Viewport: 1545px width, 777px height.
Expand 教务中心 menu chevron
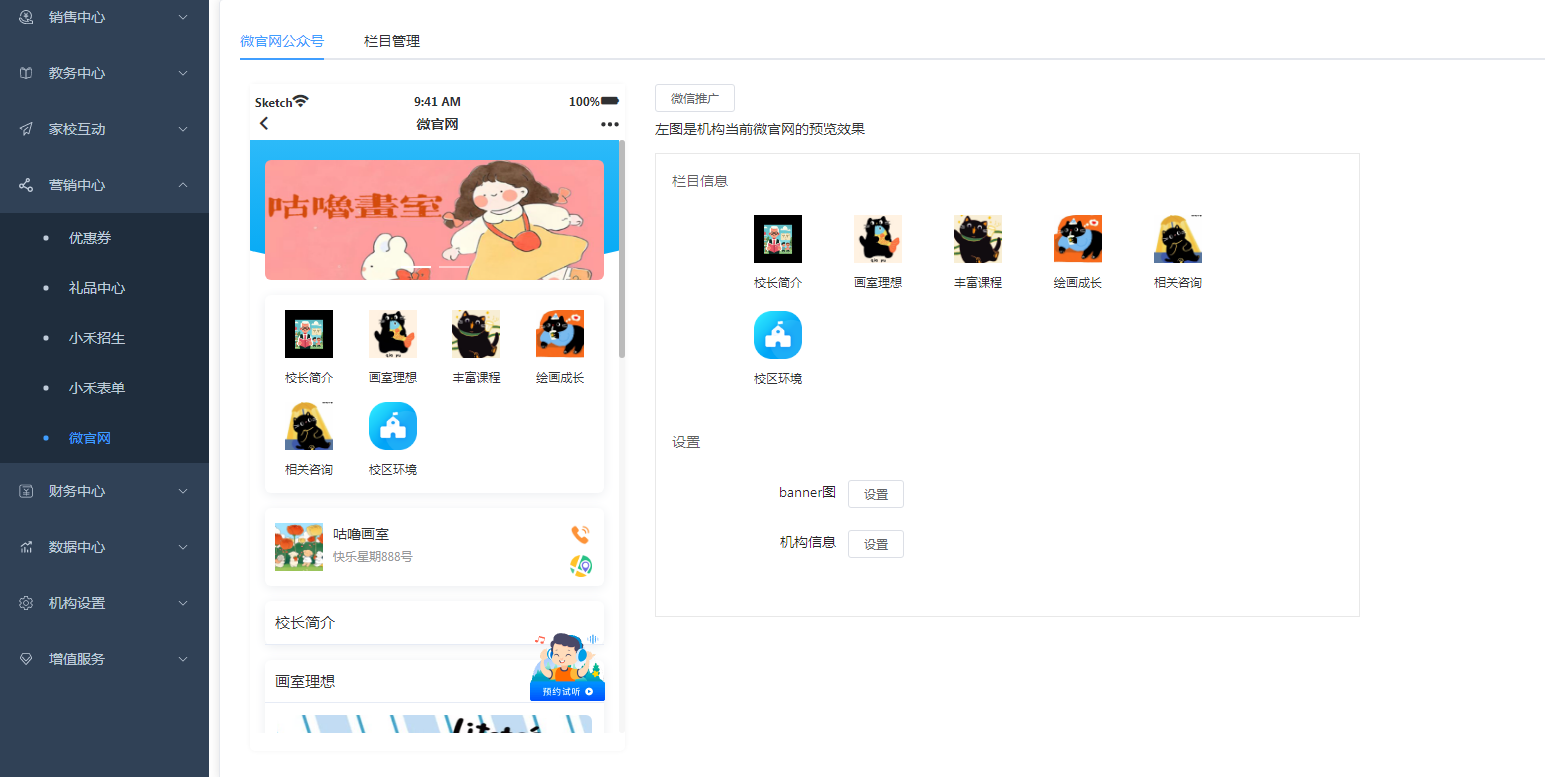coord(183,73)
